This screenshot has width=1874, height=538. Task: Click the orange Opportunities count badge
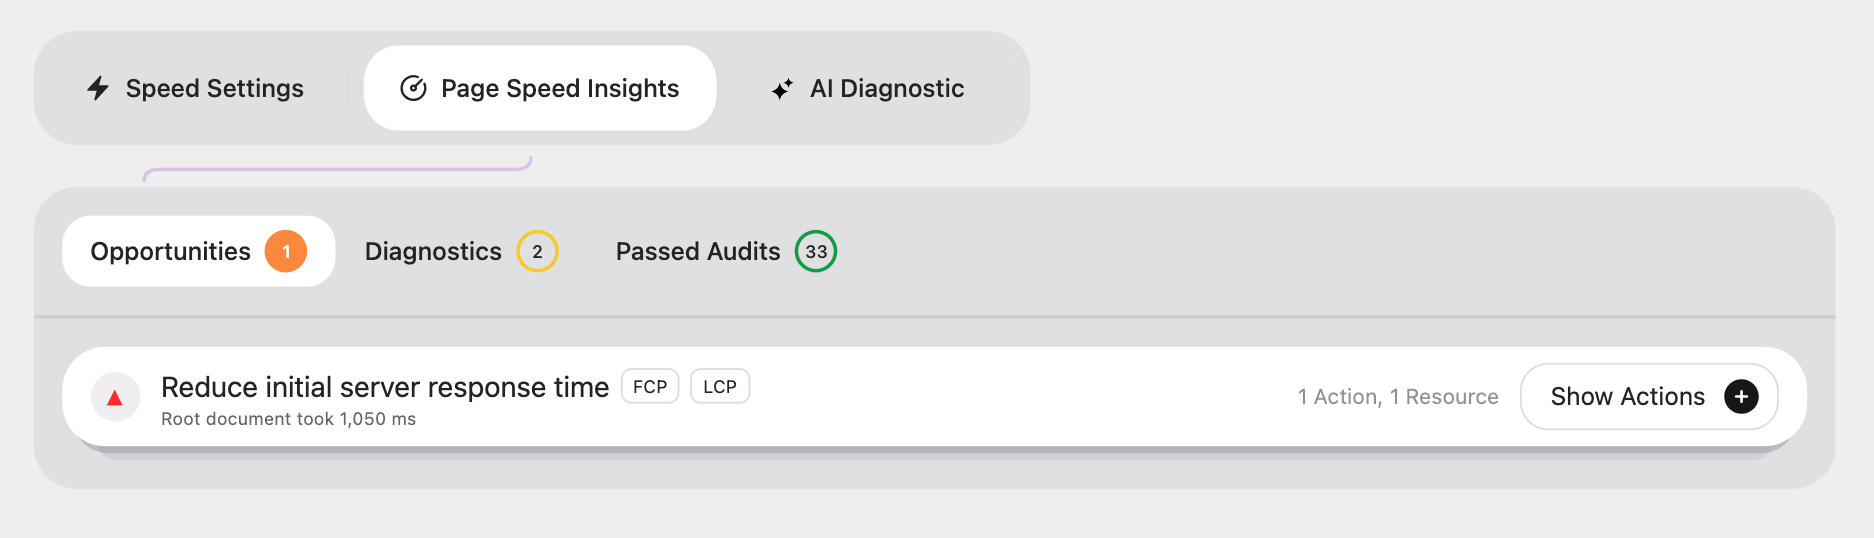tap(286, 252)
